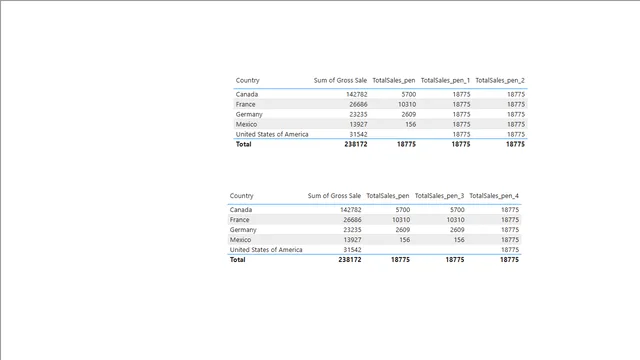Select France row label in lower table
The image size is (640, 360).
coord(239,220)
